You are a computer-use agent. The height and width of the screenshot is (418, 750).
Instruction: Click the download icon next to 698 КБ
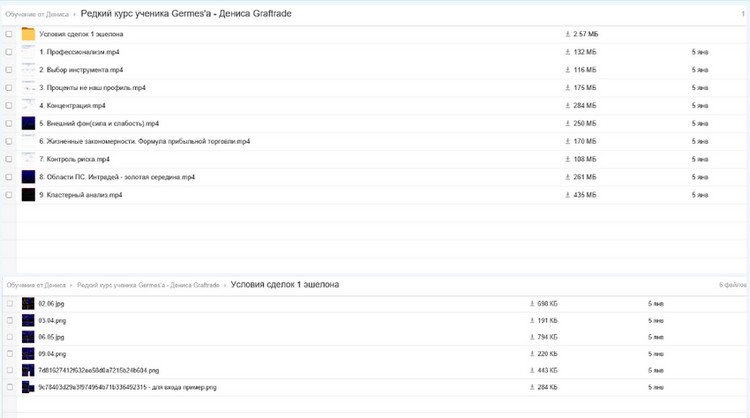tap(530, 302)
